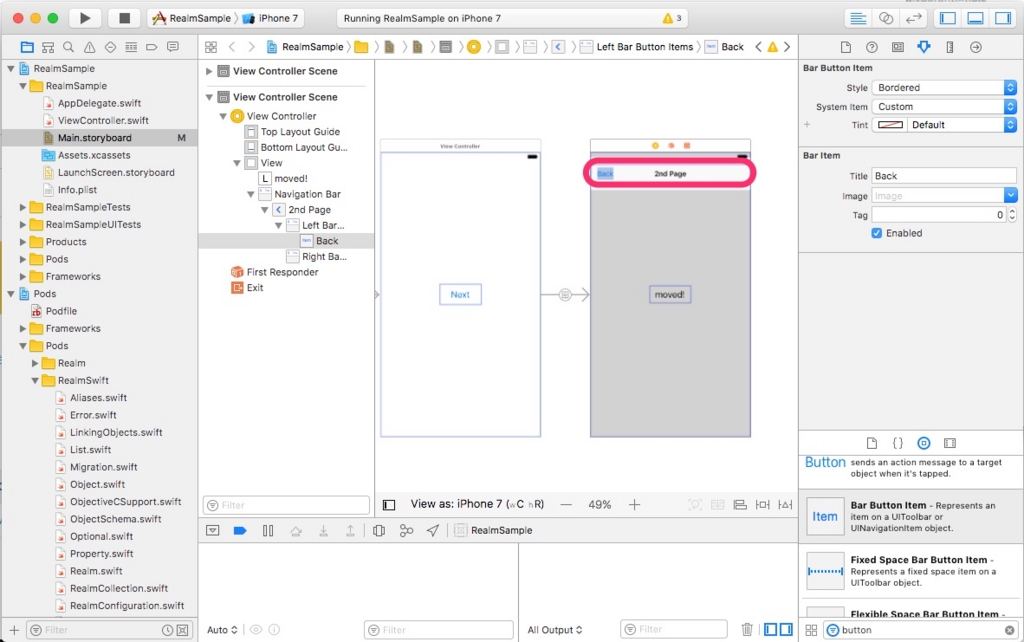1024x642 pixels.
Task: Click the moved! label on canvas
Action: (x=669, y=295)
